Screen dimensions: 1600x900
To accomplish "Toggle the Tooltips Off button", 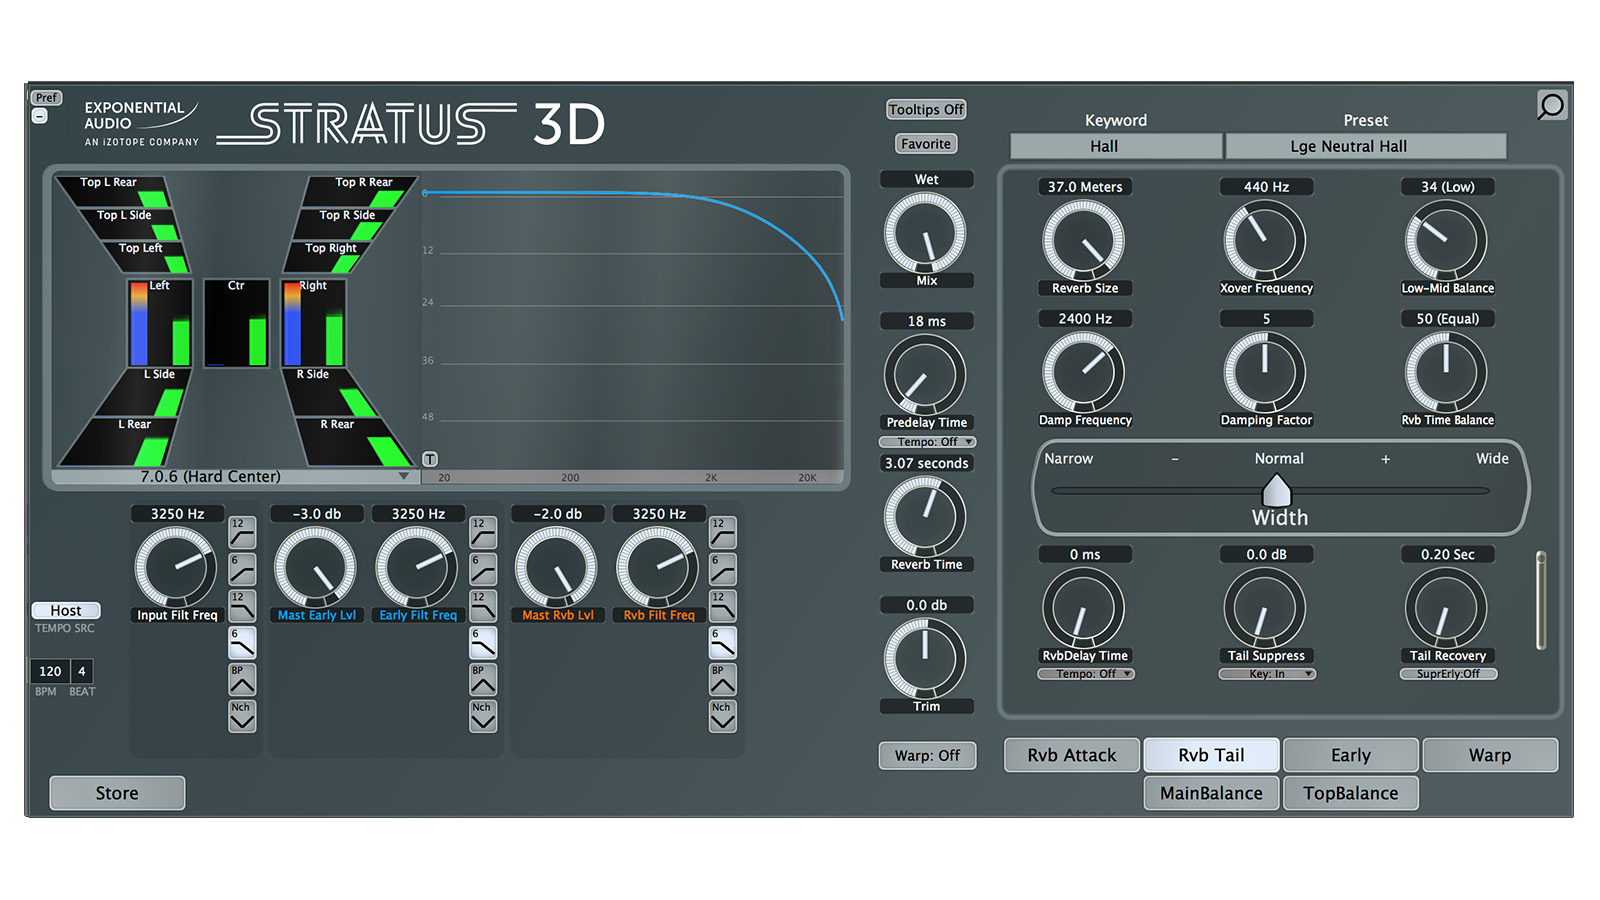I will [x=926, y=110].
